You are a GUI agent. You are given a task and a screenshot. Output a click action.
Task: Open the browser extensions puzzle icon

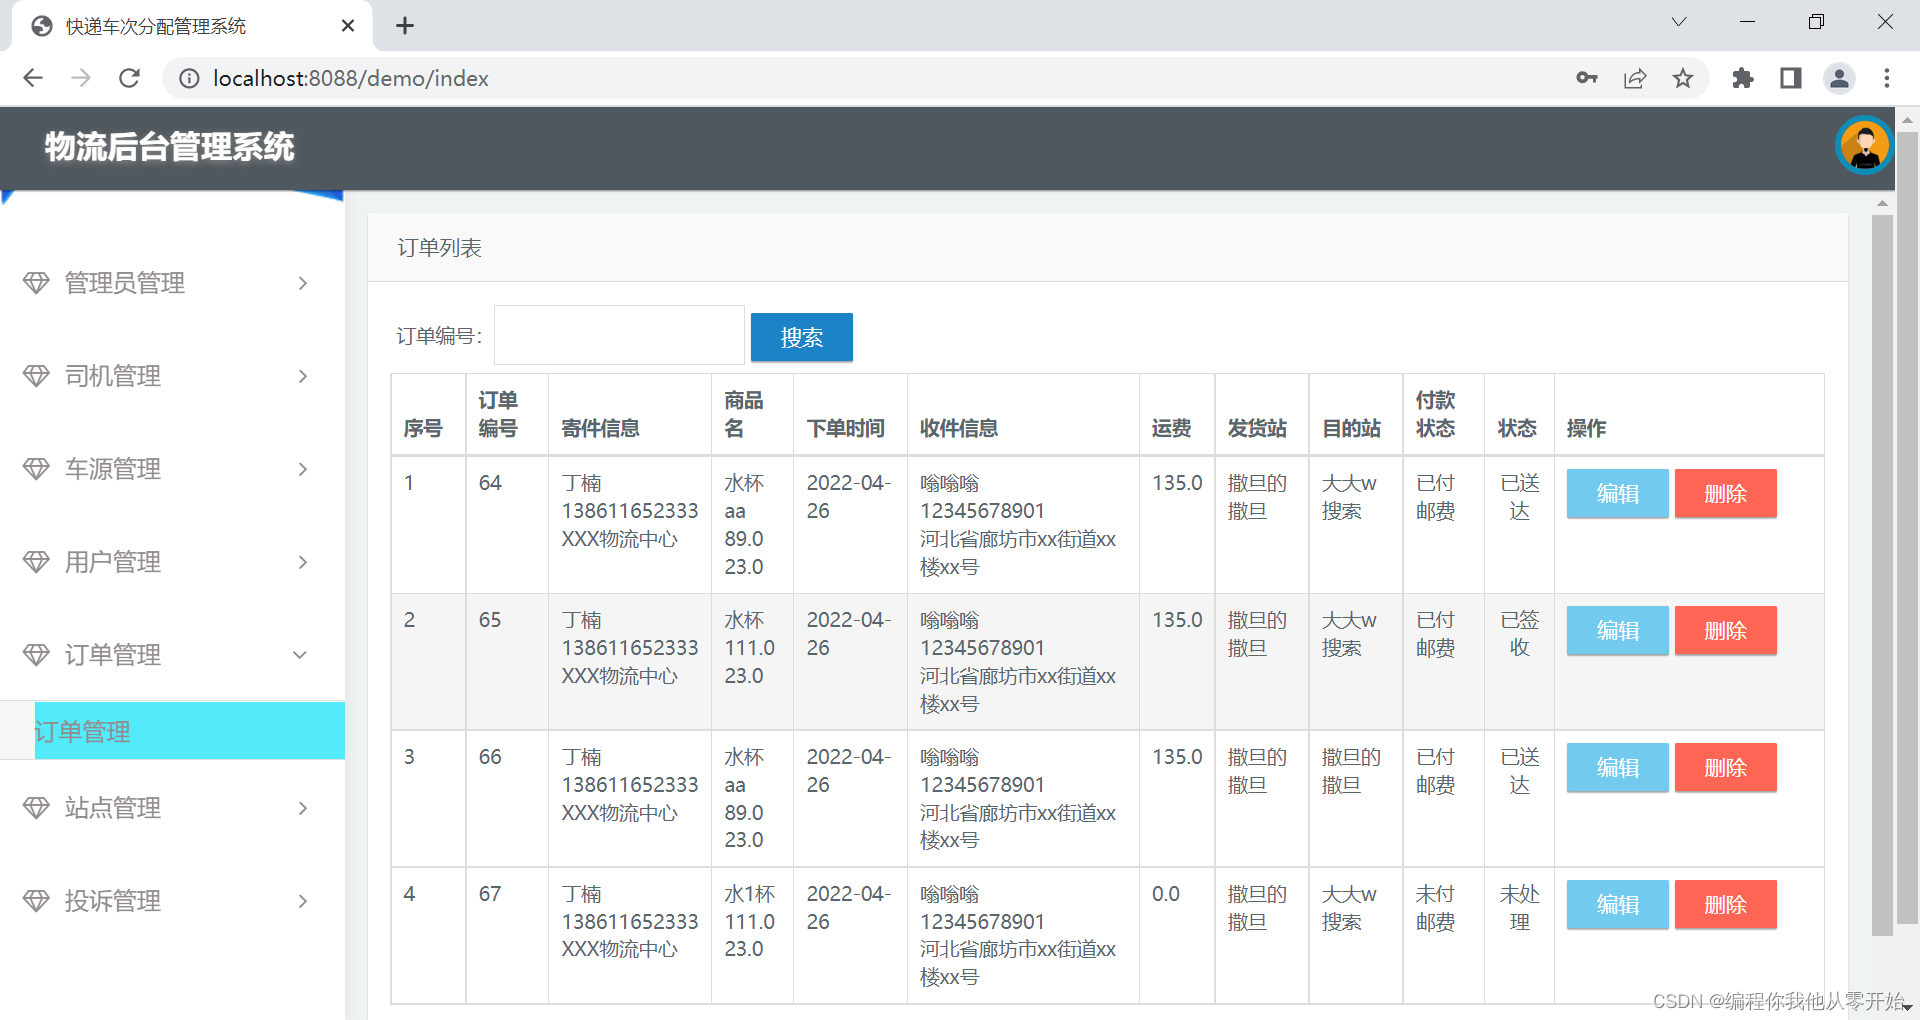click(1742, 78)
